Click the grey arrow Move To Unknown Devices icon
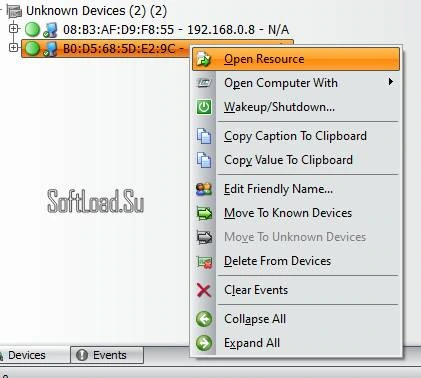The height and width of the screenshot is (378, 421). [x=204, y=237]
